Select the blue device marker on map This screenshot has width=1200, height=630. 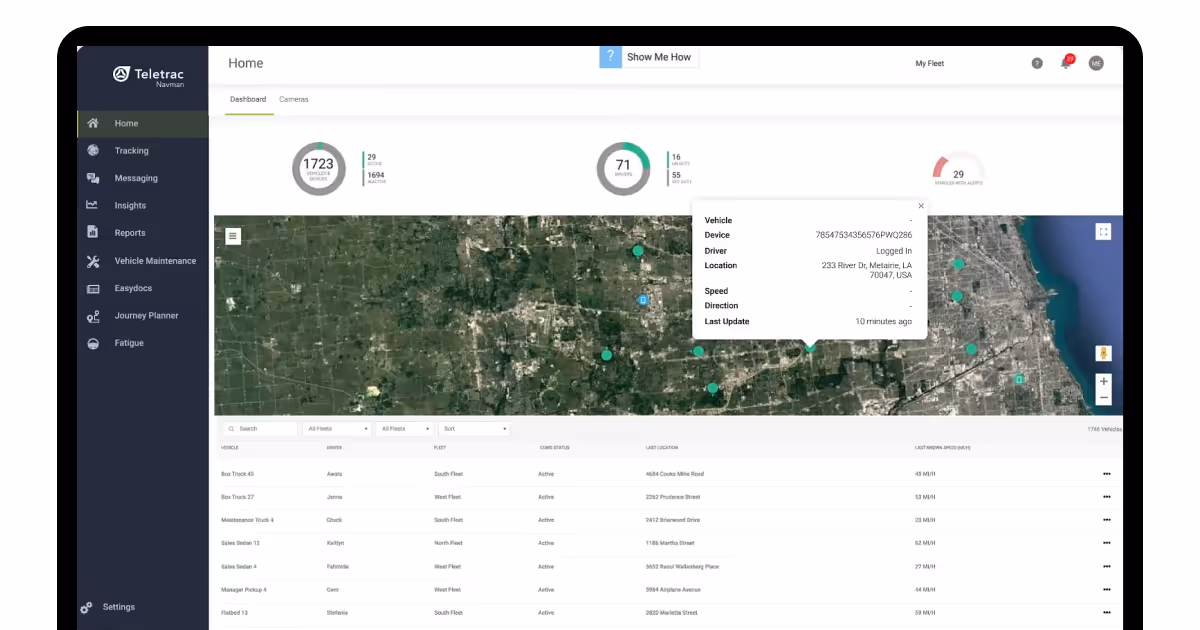tap(643, 299)
